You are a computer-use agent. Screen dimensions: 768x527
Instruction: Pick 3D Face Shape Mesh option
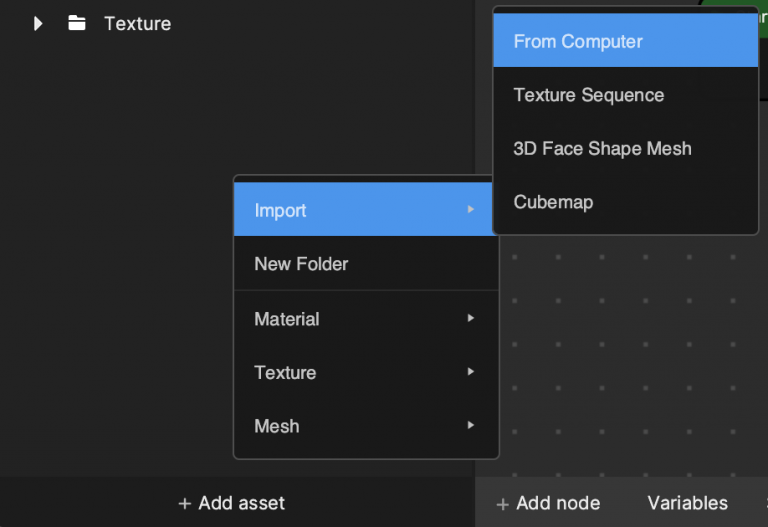pyautogui.click(x=625, y=148)
